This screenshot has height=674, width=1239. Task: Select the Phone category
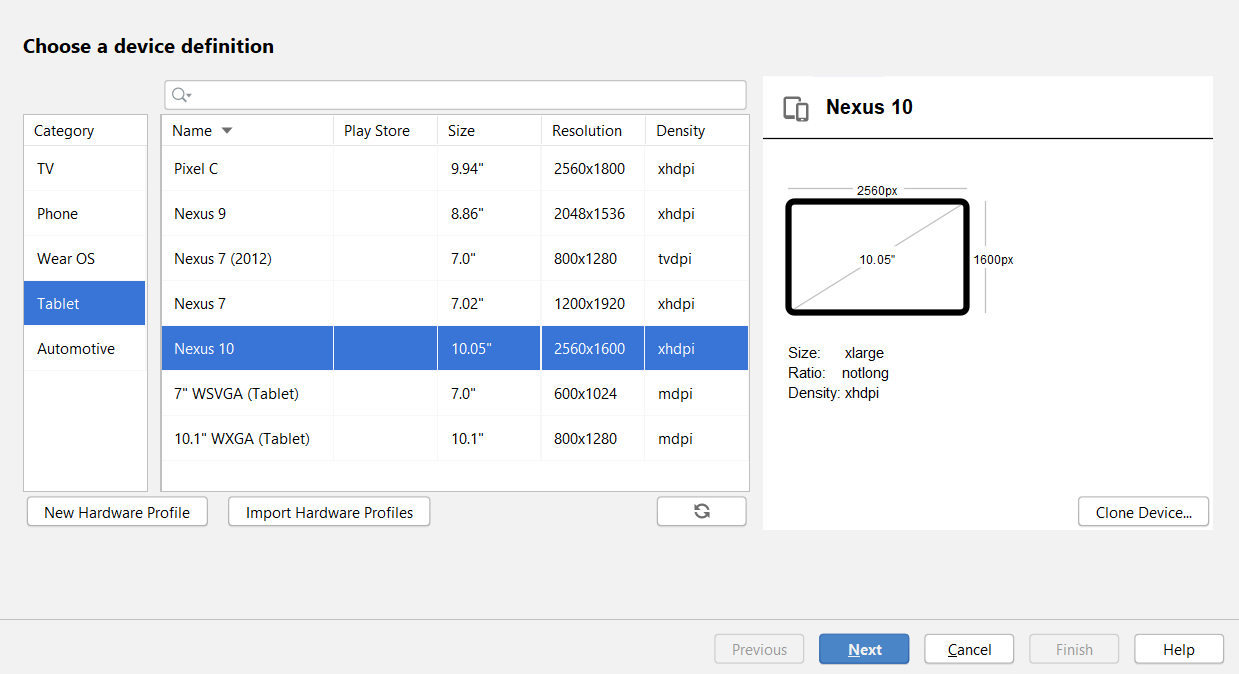click(x=85, y=214)
